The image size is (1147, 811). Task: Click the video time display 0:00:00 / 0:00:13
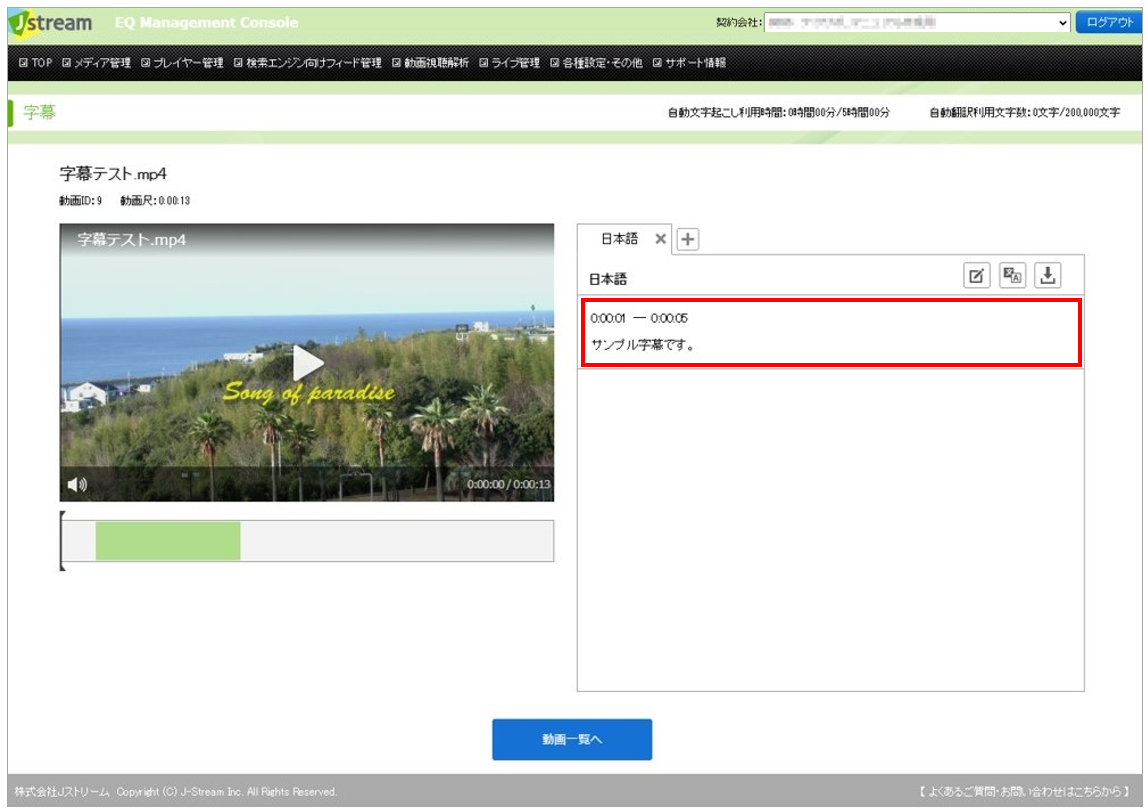coord(509,484)
